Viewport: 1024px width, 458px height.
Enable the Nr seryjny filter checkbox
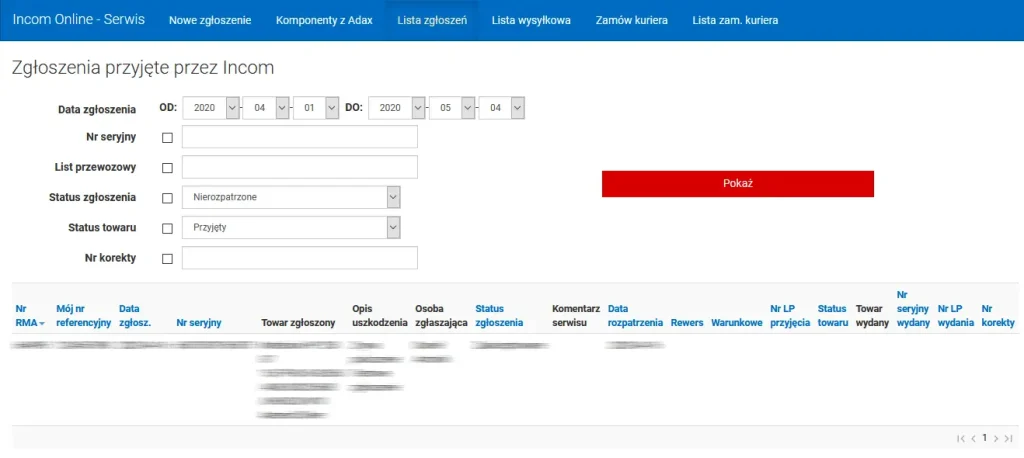point(167,138)
